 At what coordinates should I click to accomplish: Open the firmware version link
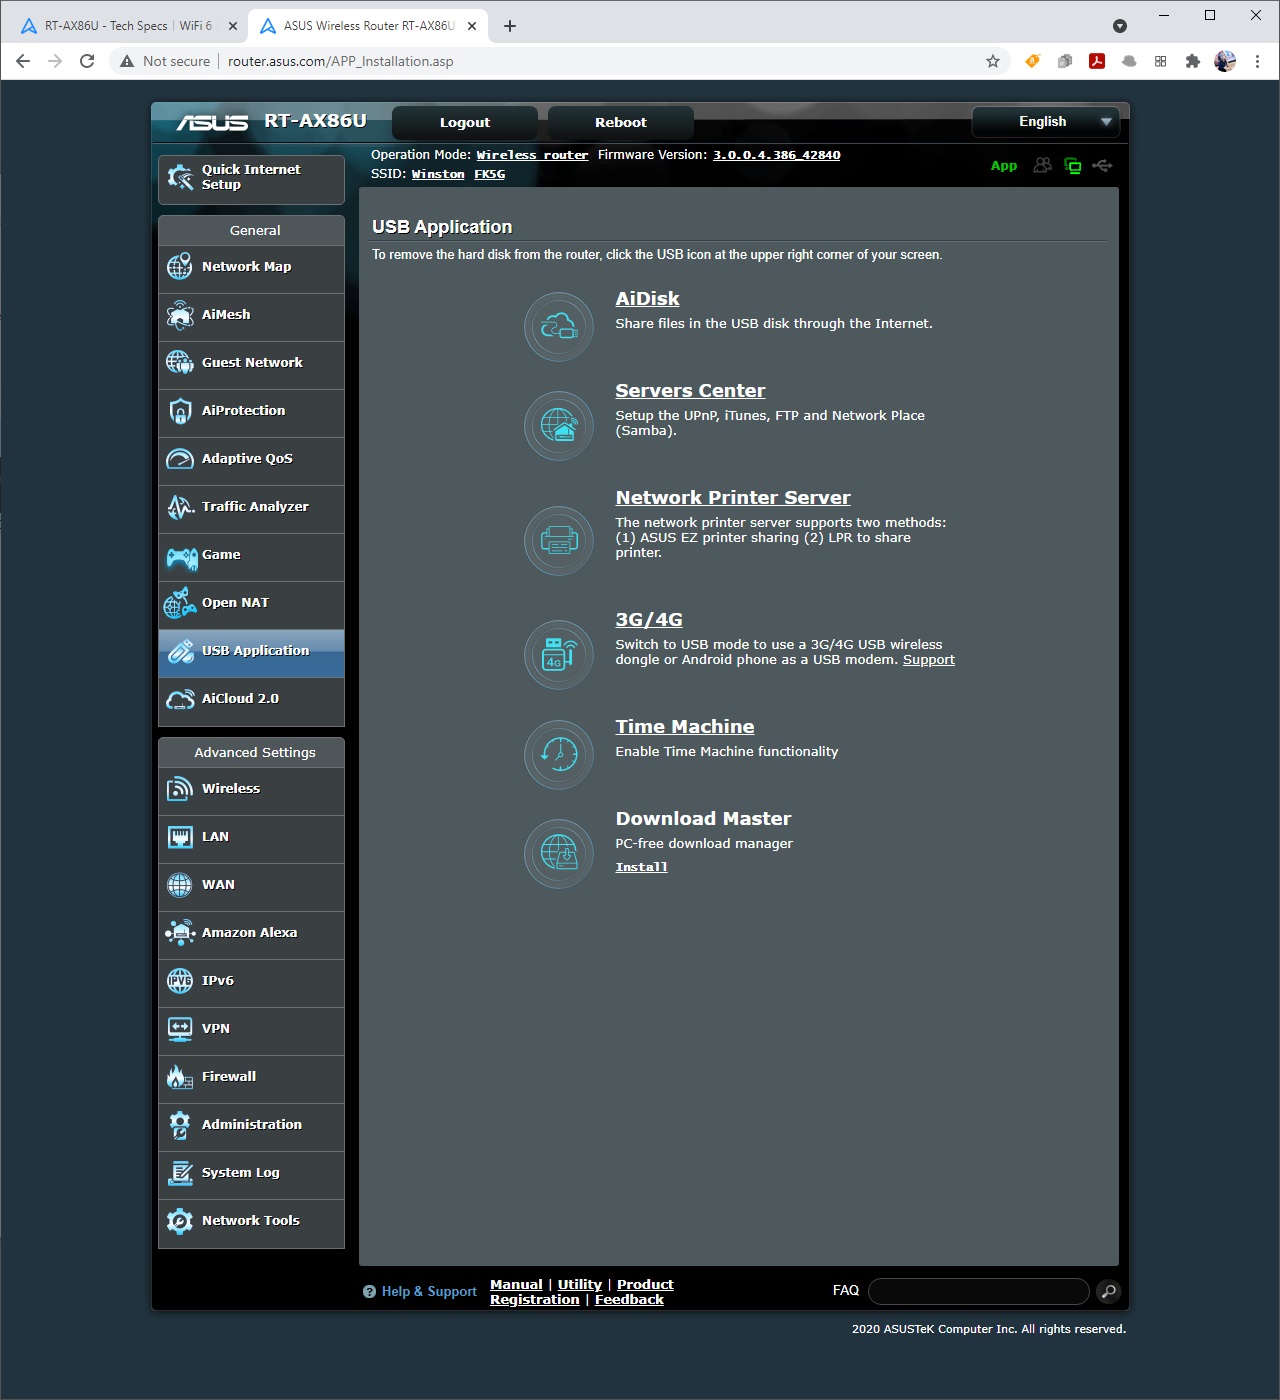point(776,155)
